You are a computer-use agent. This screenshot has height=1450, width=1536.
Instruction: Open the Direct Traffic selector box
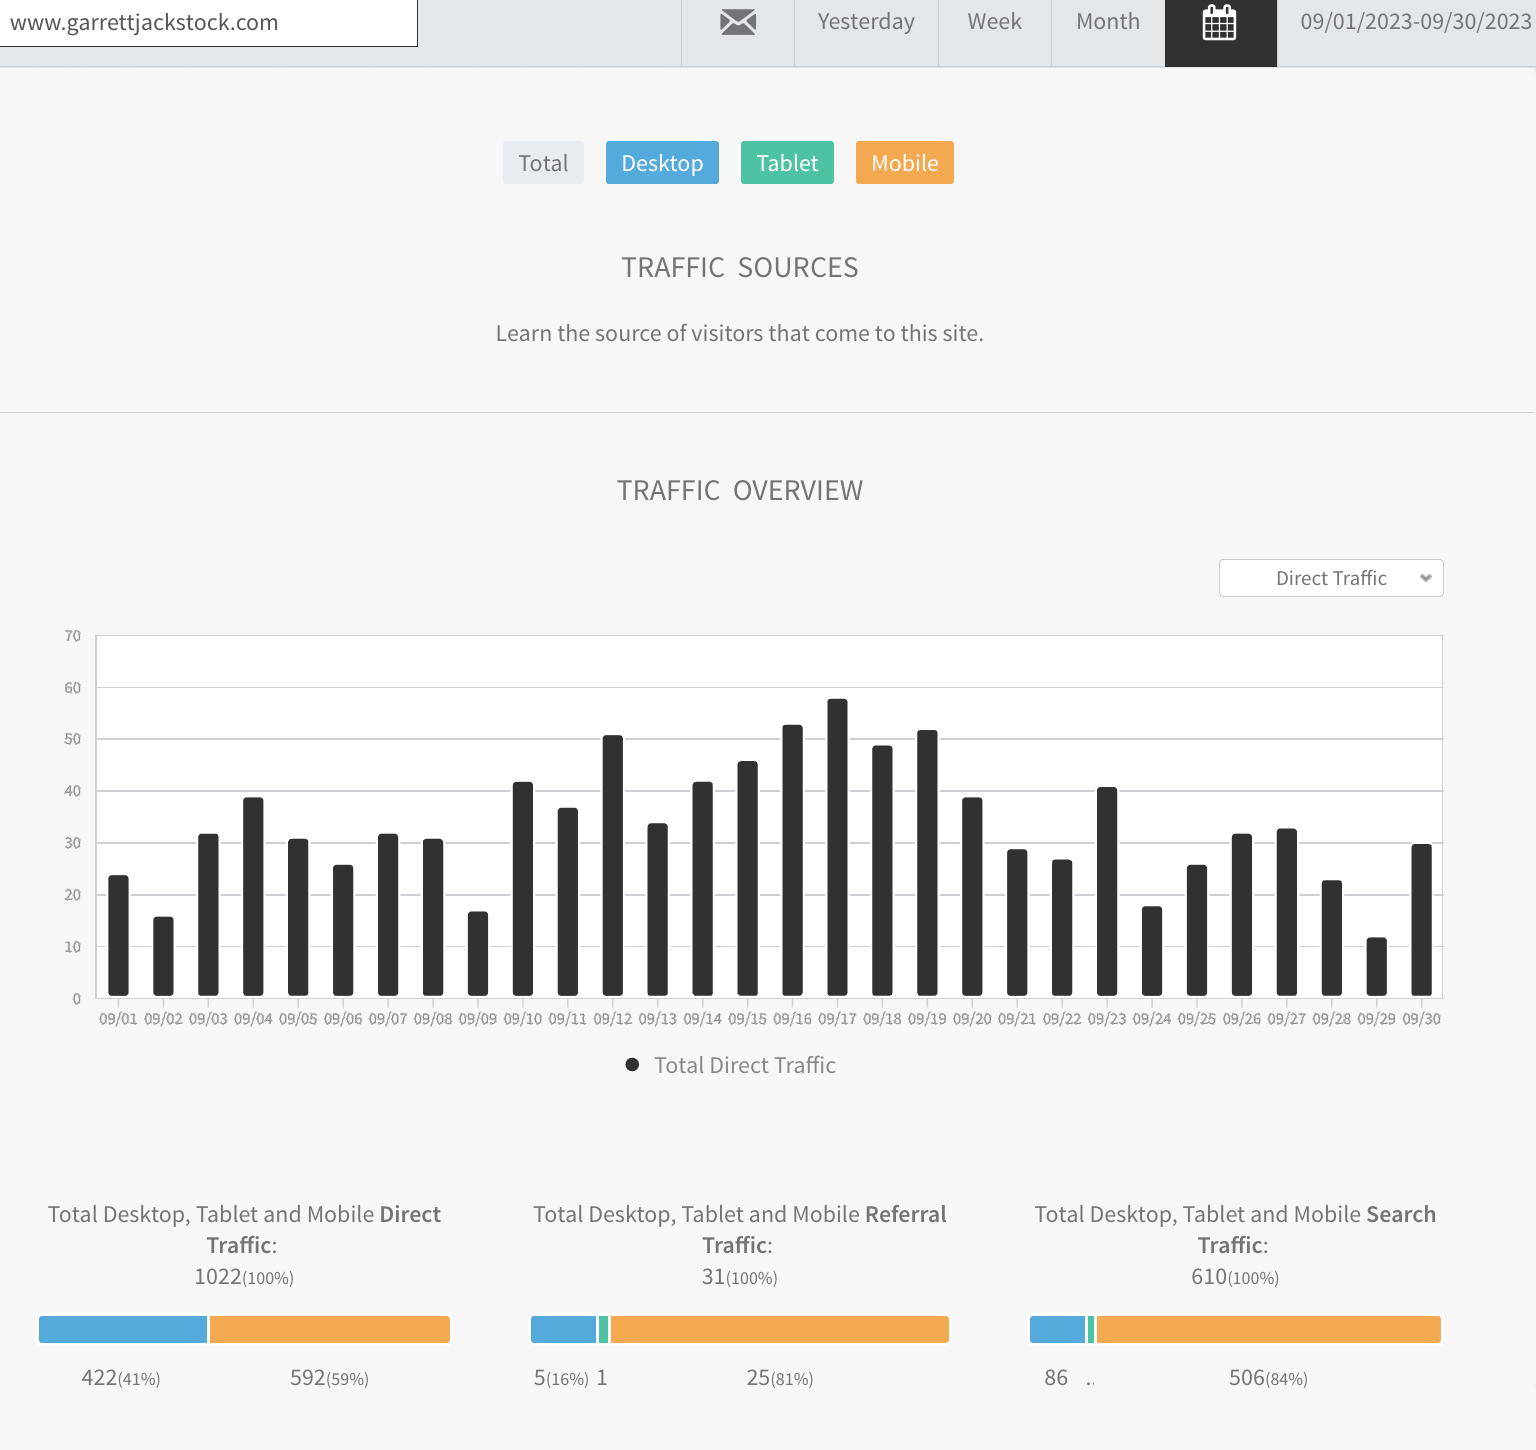click(x=1331, y=578)
